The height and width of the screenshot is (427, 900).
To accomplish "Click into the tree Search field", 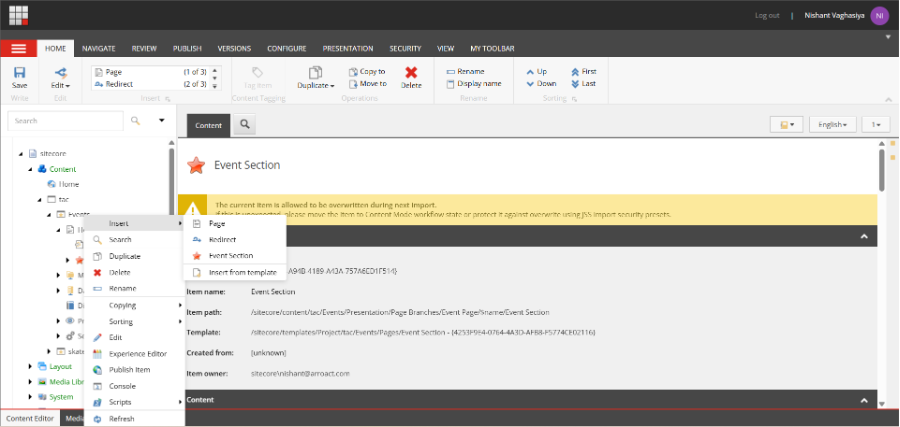I will click(x=65, y=121).
